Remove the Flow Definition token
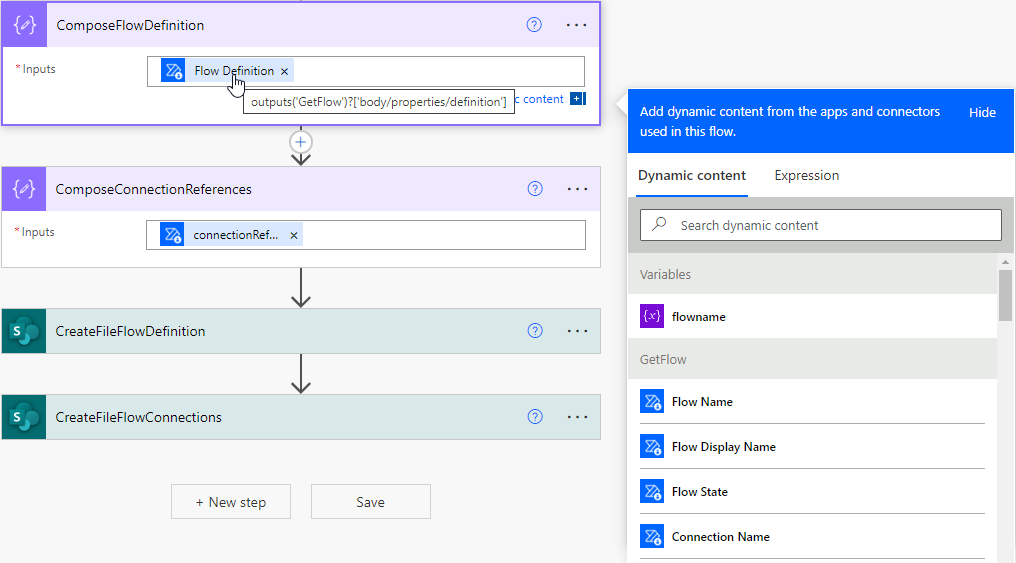The image size is (1016, 563). point(285,71)
